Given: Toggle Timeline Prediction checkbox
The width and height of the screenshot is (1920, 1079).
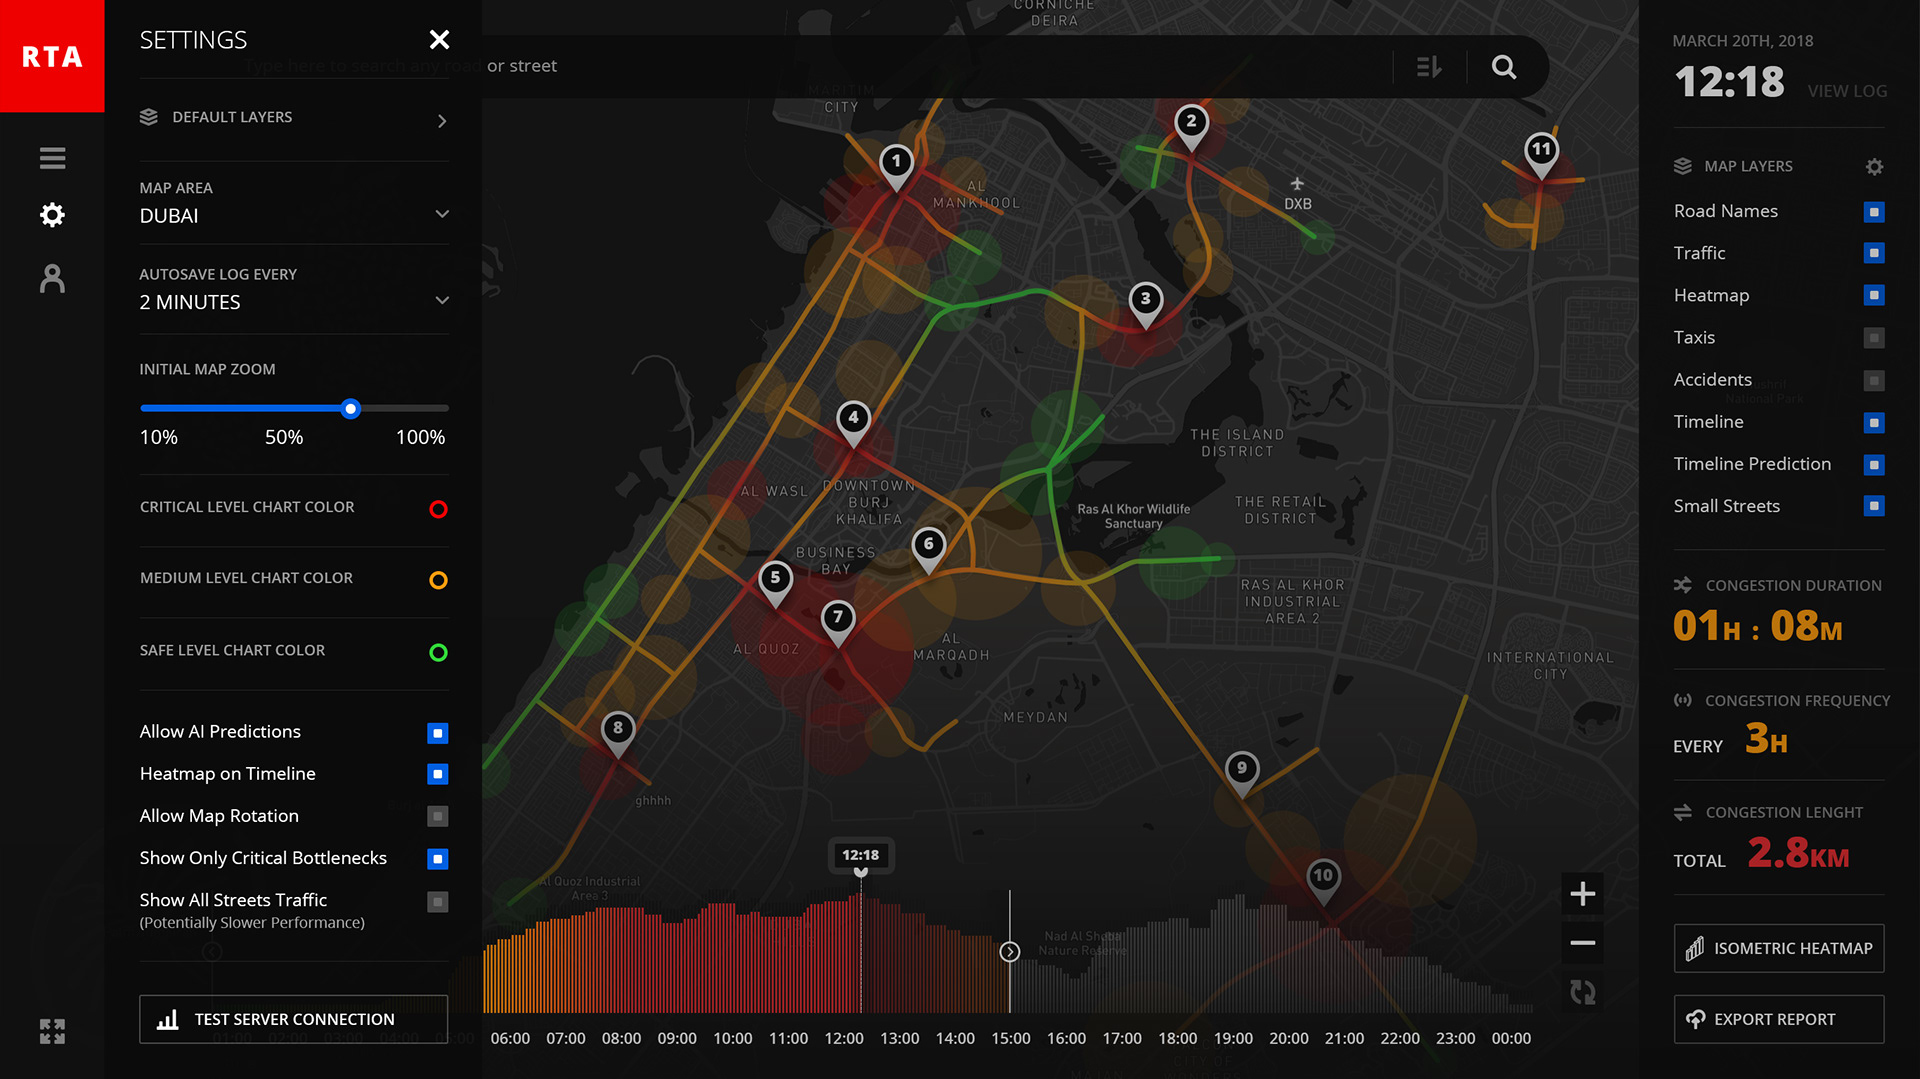Looking at the screenshot, I should [x=1874, y=465].
